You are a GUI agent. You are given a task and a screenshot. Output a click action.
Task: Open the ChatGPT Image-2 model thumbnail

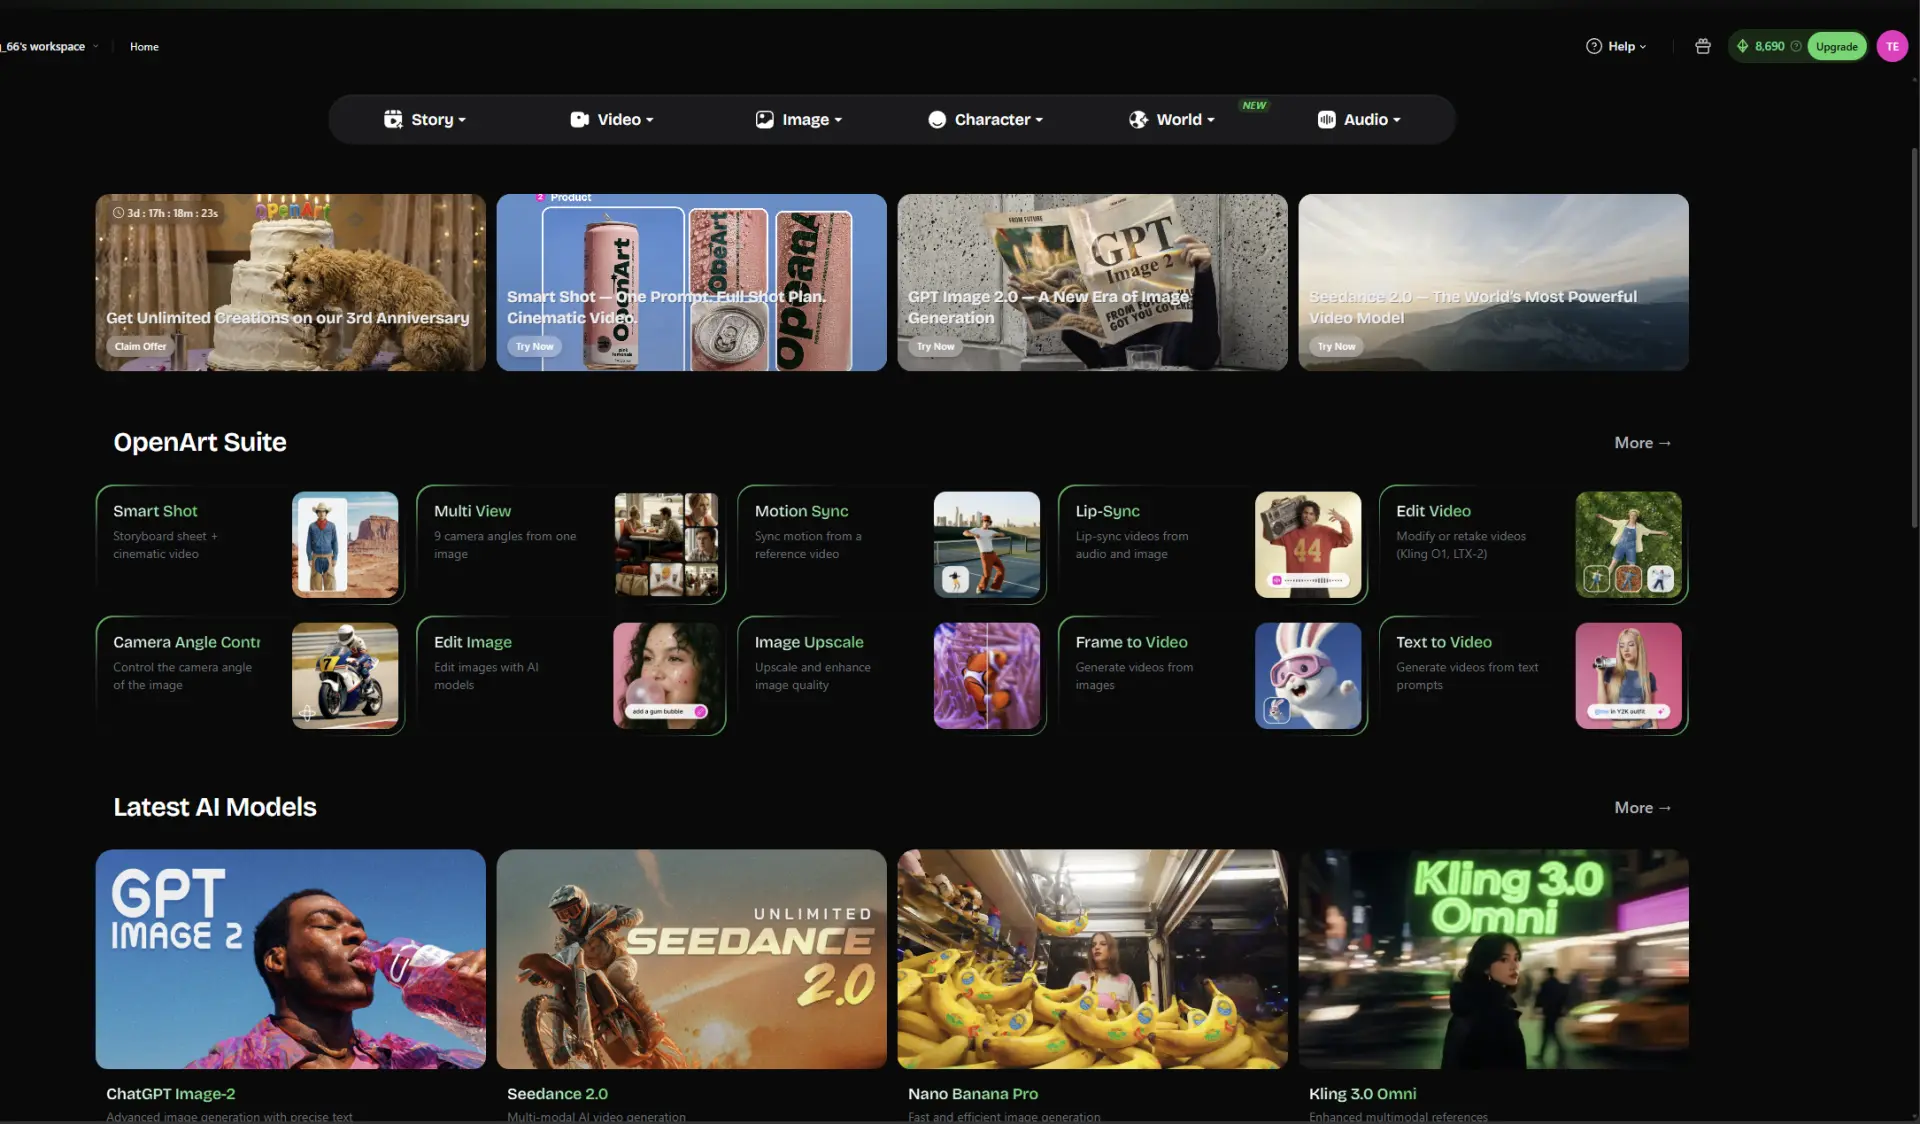290,959
